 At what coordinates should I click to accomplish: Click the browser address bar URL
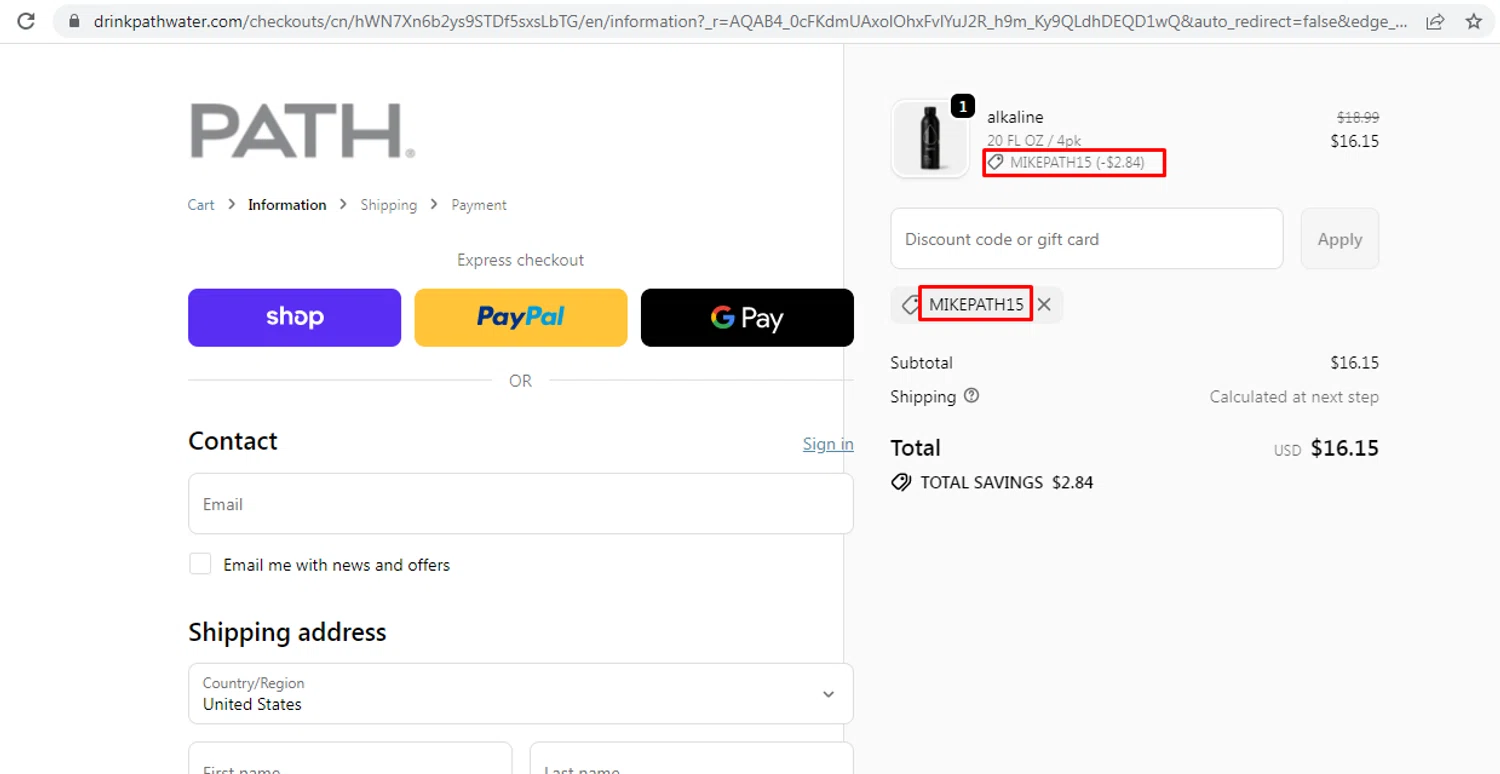tap(750, 21)
